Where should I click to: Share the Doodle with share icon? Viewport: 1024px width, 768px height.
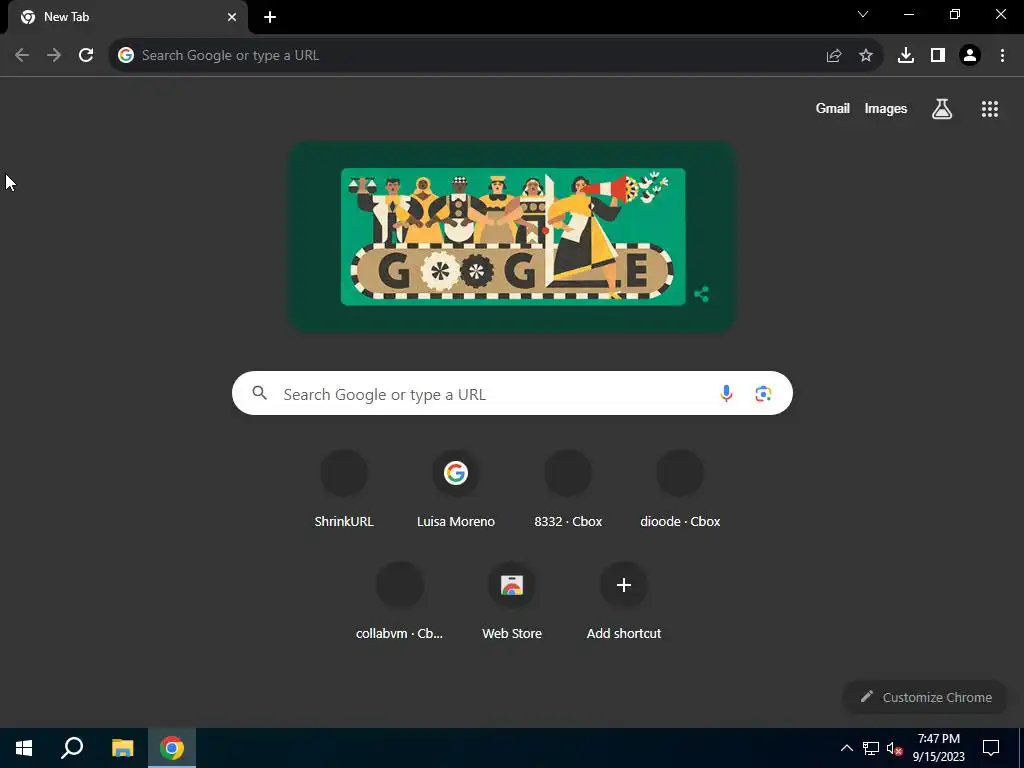[x=701, y=294]
